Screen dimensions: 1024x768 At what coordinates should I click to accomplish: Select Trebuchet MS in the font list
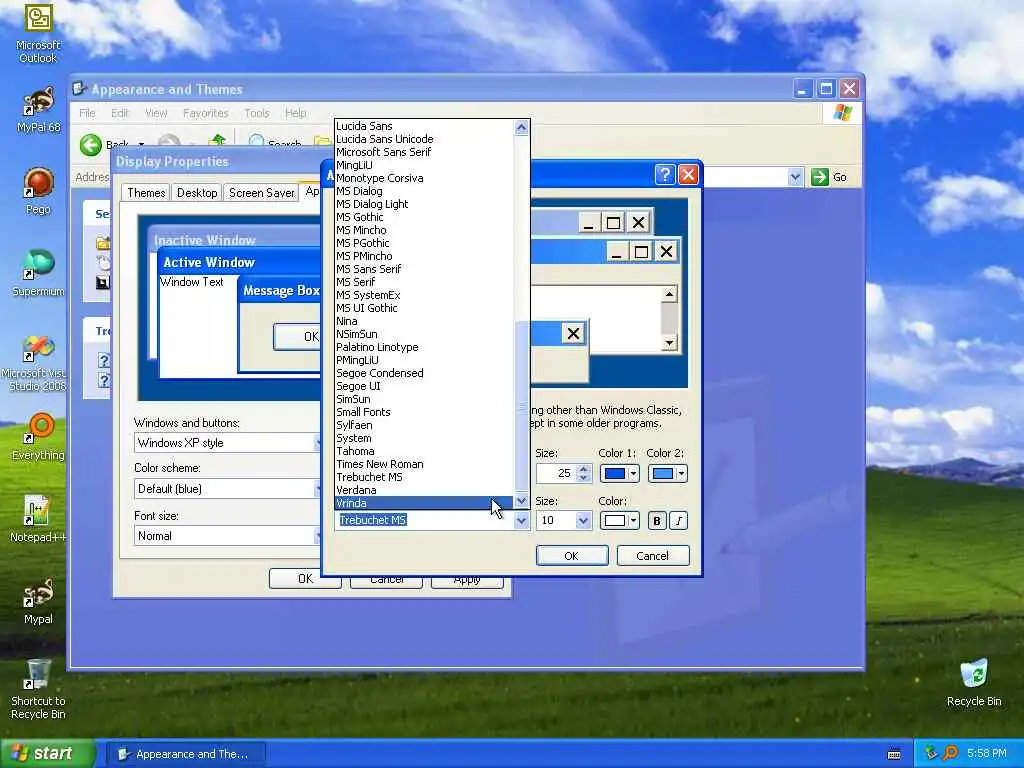(x=424, y=477)
